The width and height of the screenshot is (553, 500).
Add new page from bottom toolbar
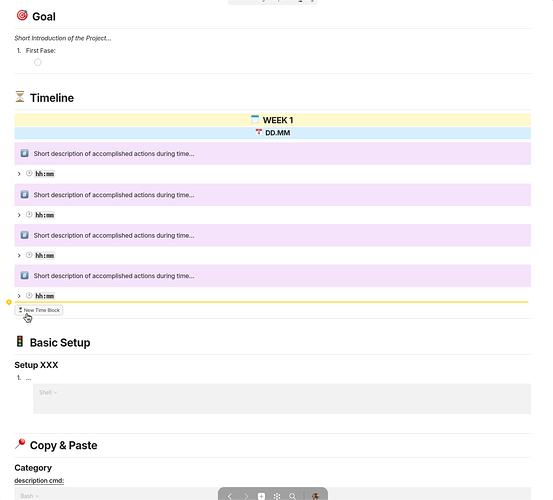click(261, 496)
